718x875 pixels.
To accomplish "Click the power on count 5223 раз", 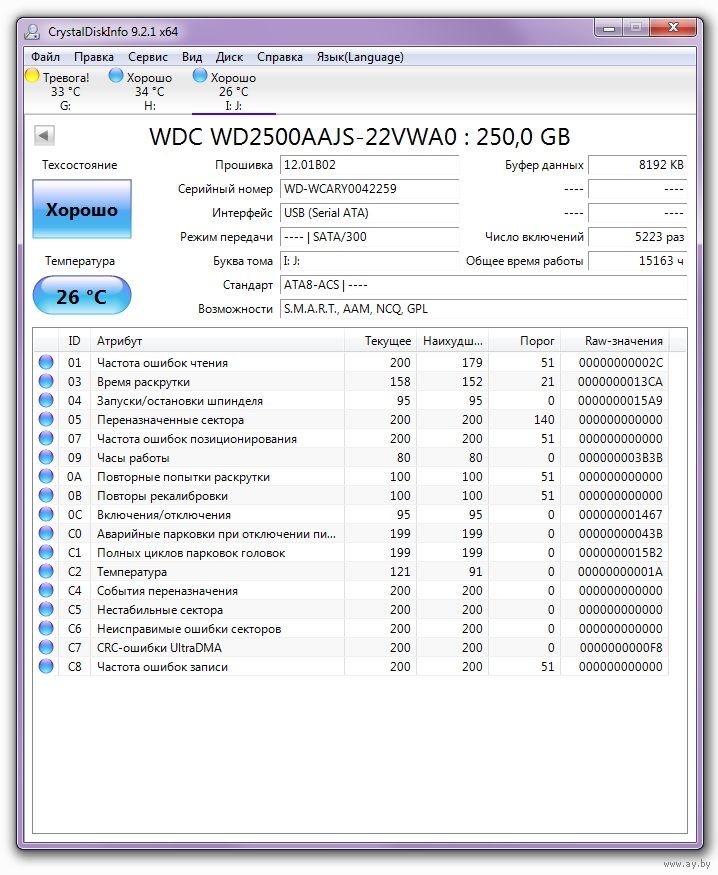I will coord(638,237).
